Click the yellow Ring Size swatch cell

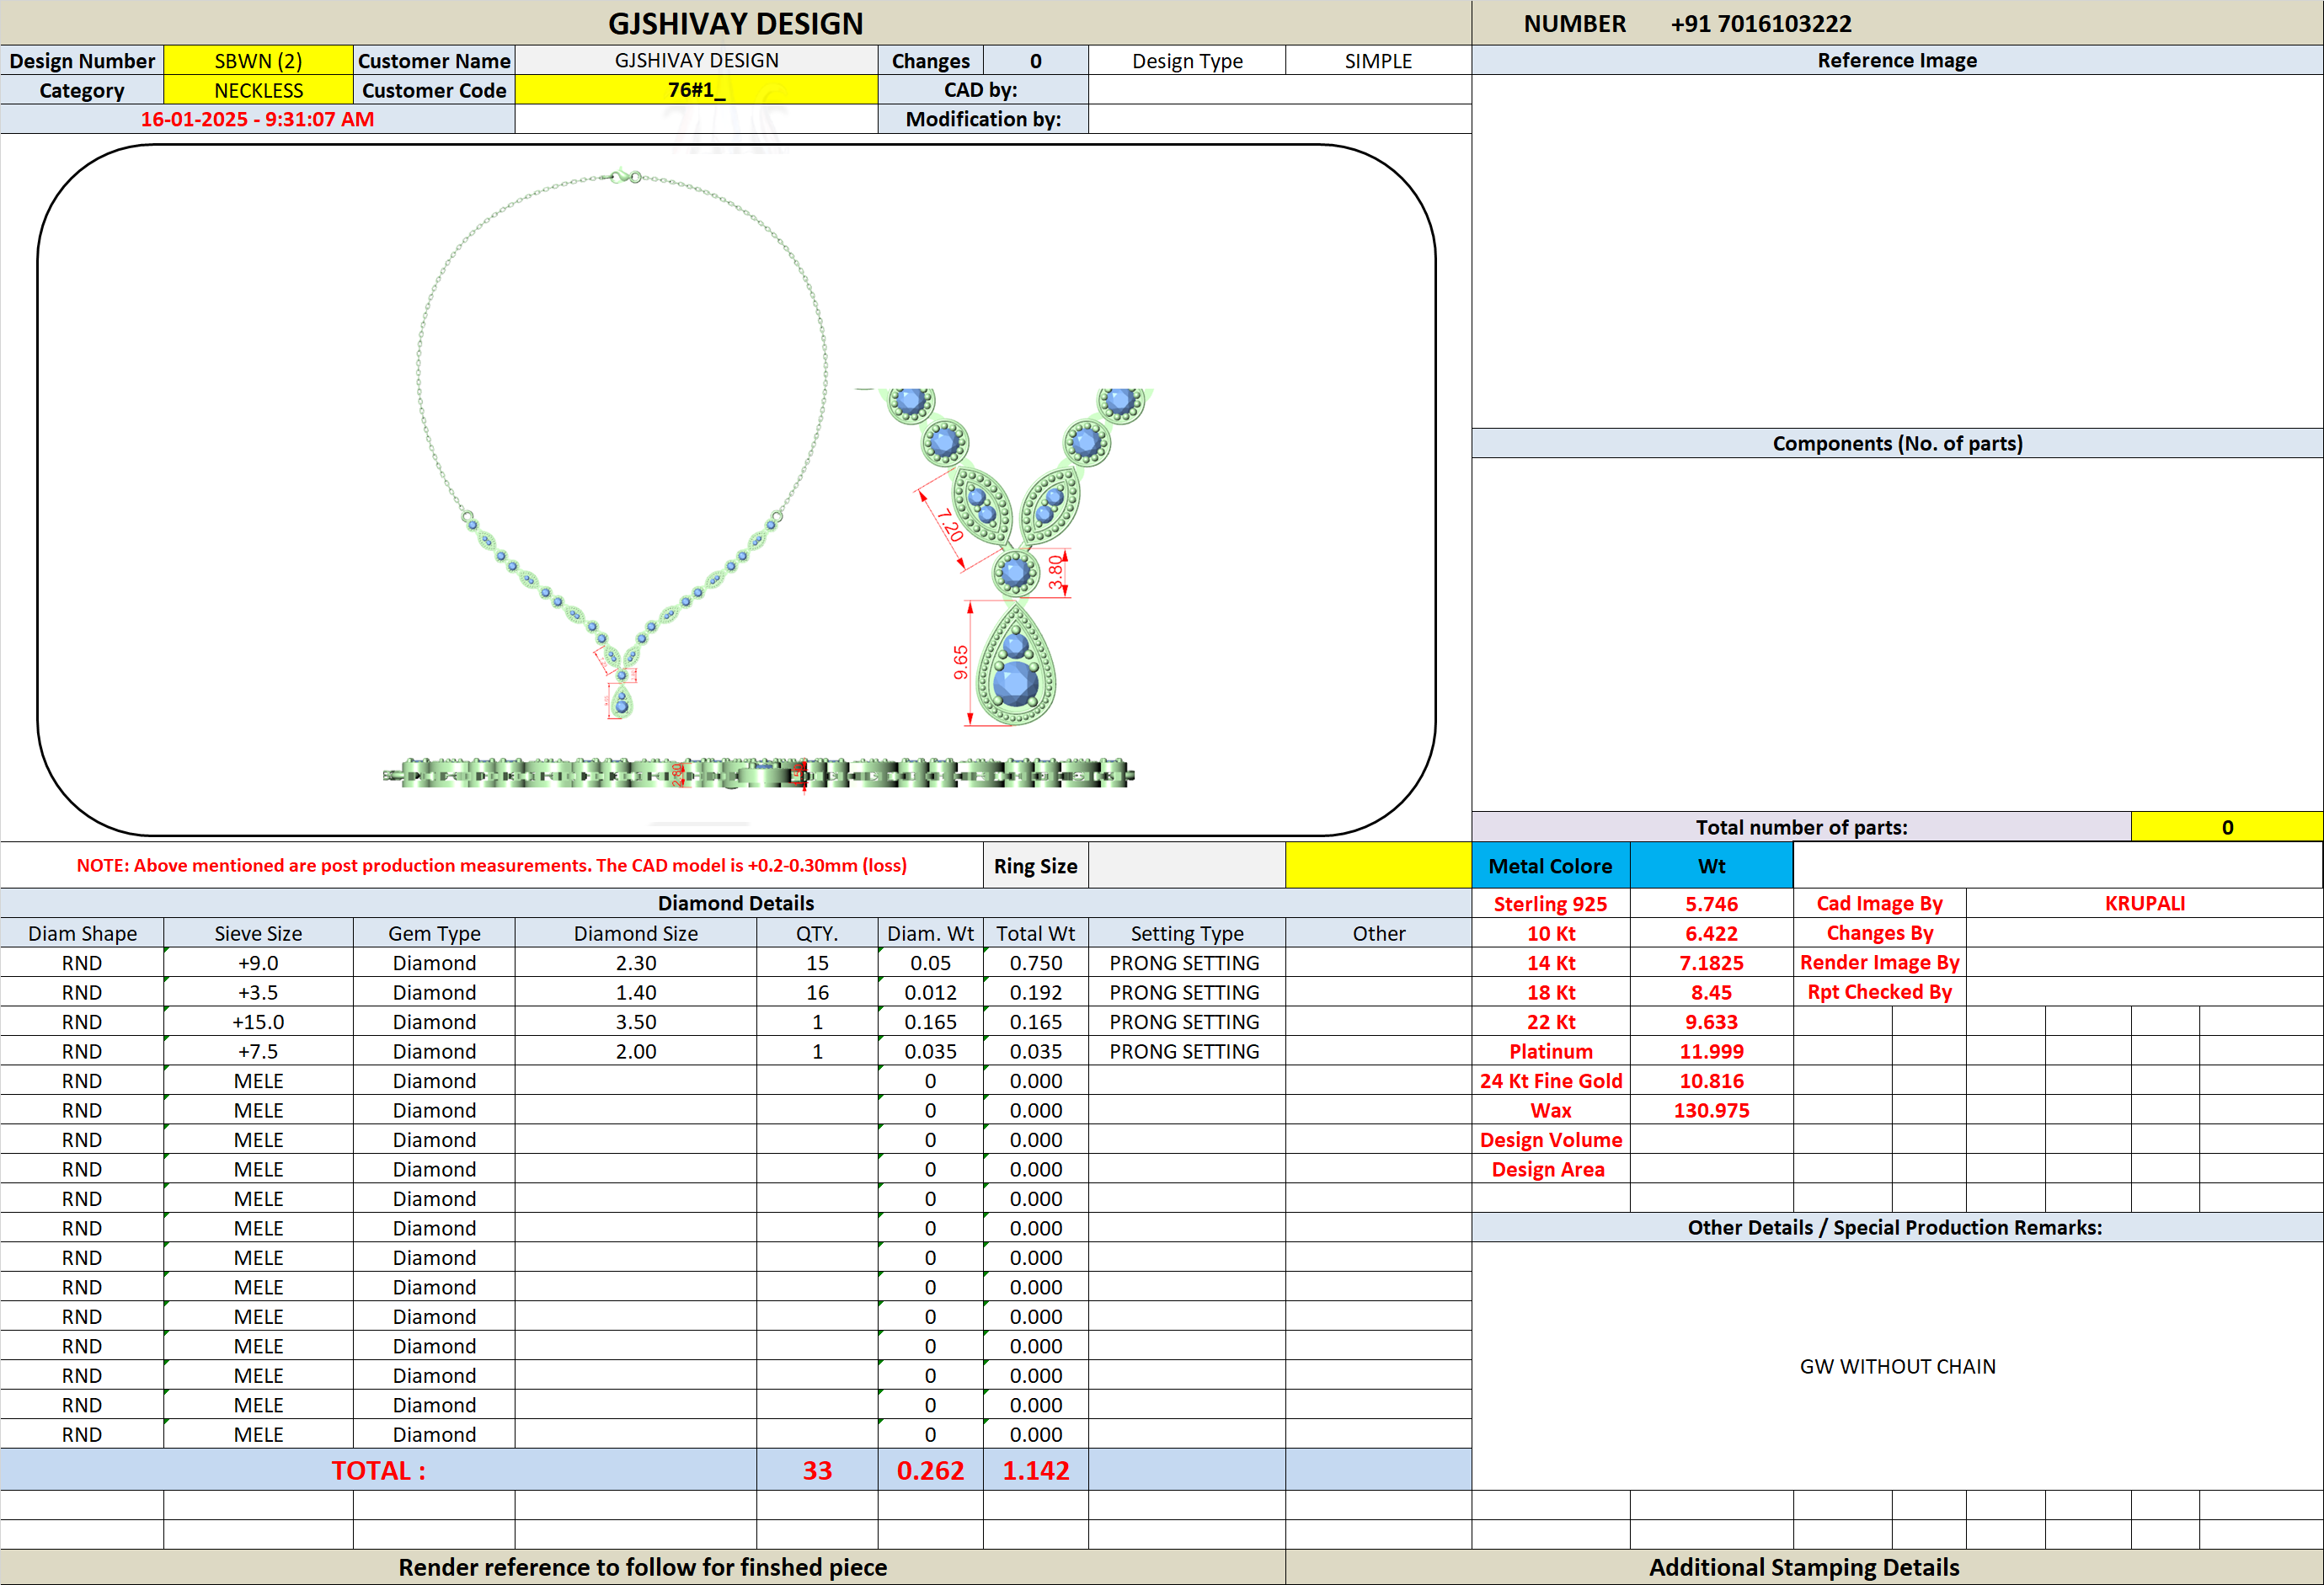point(1378,865)
